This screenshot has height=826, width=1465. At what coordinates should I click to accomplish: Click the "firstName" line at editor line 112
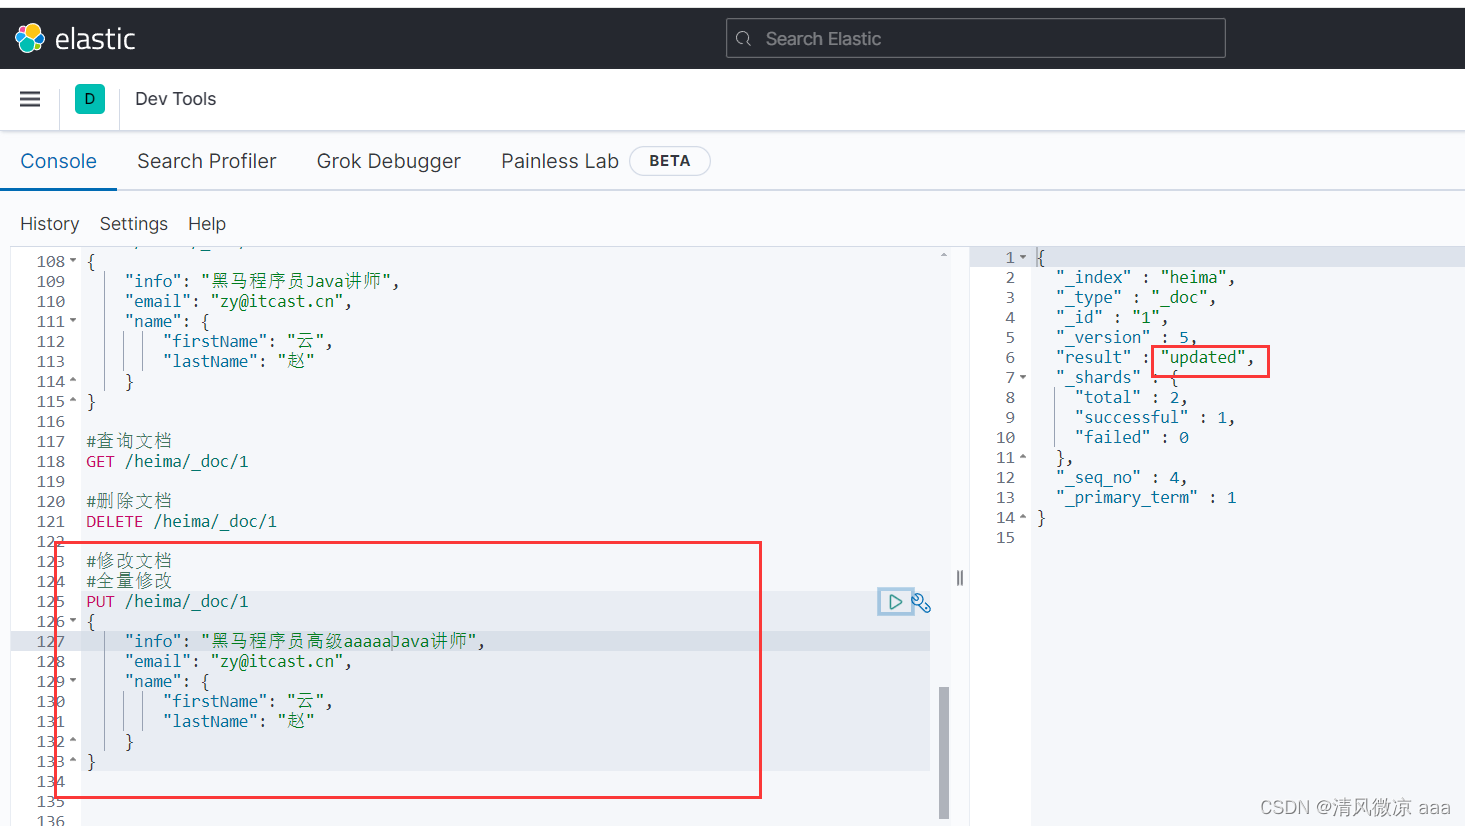point(248,341)
